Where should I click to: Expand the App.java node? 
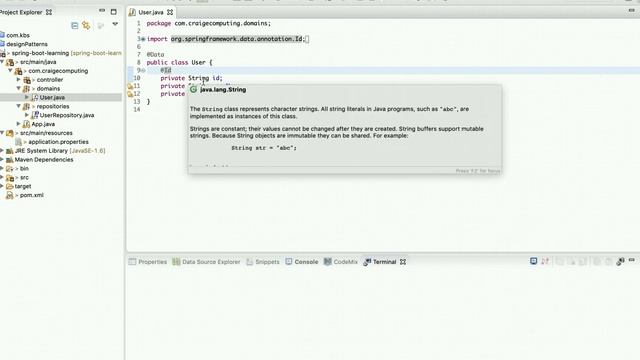pyautogui.click(x=18, y=124)
